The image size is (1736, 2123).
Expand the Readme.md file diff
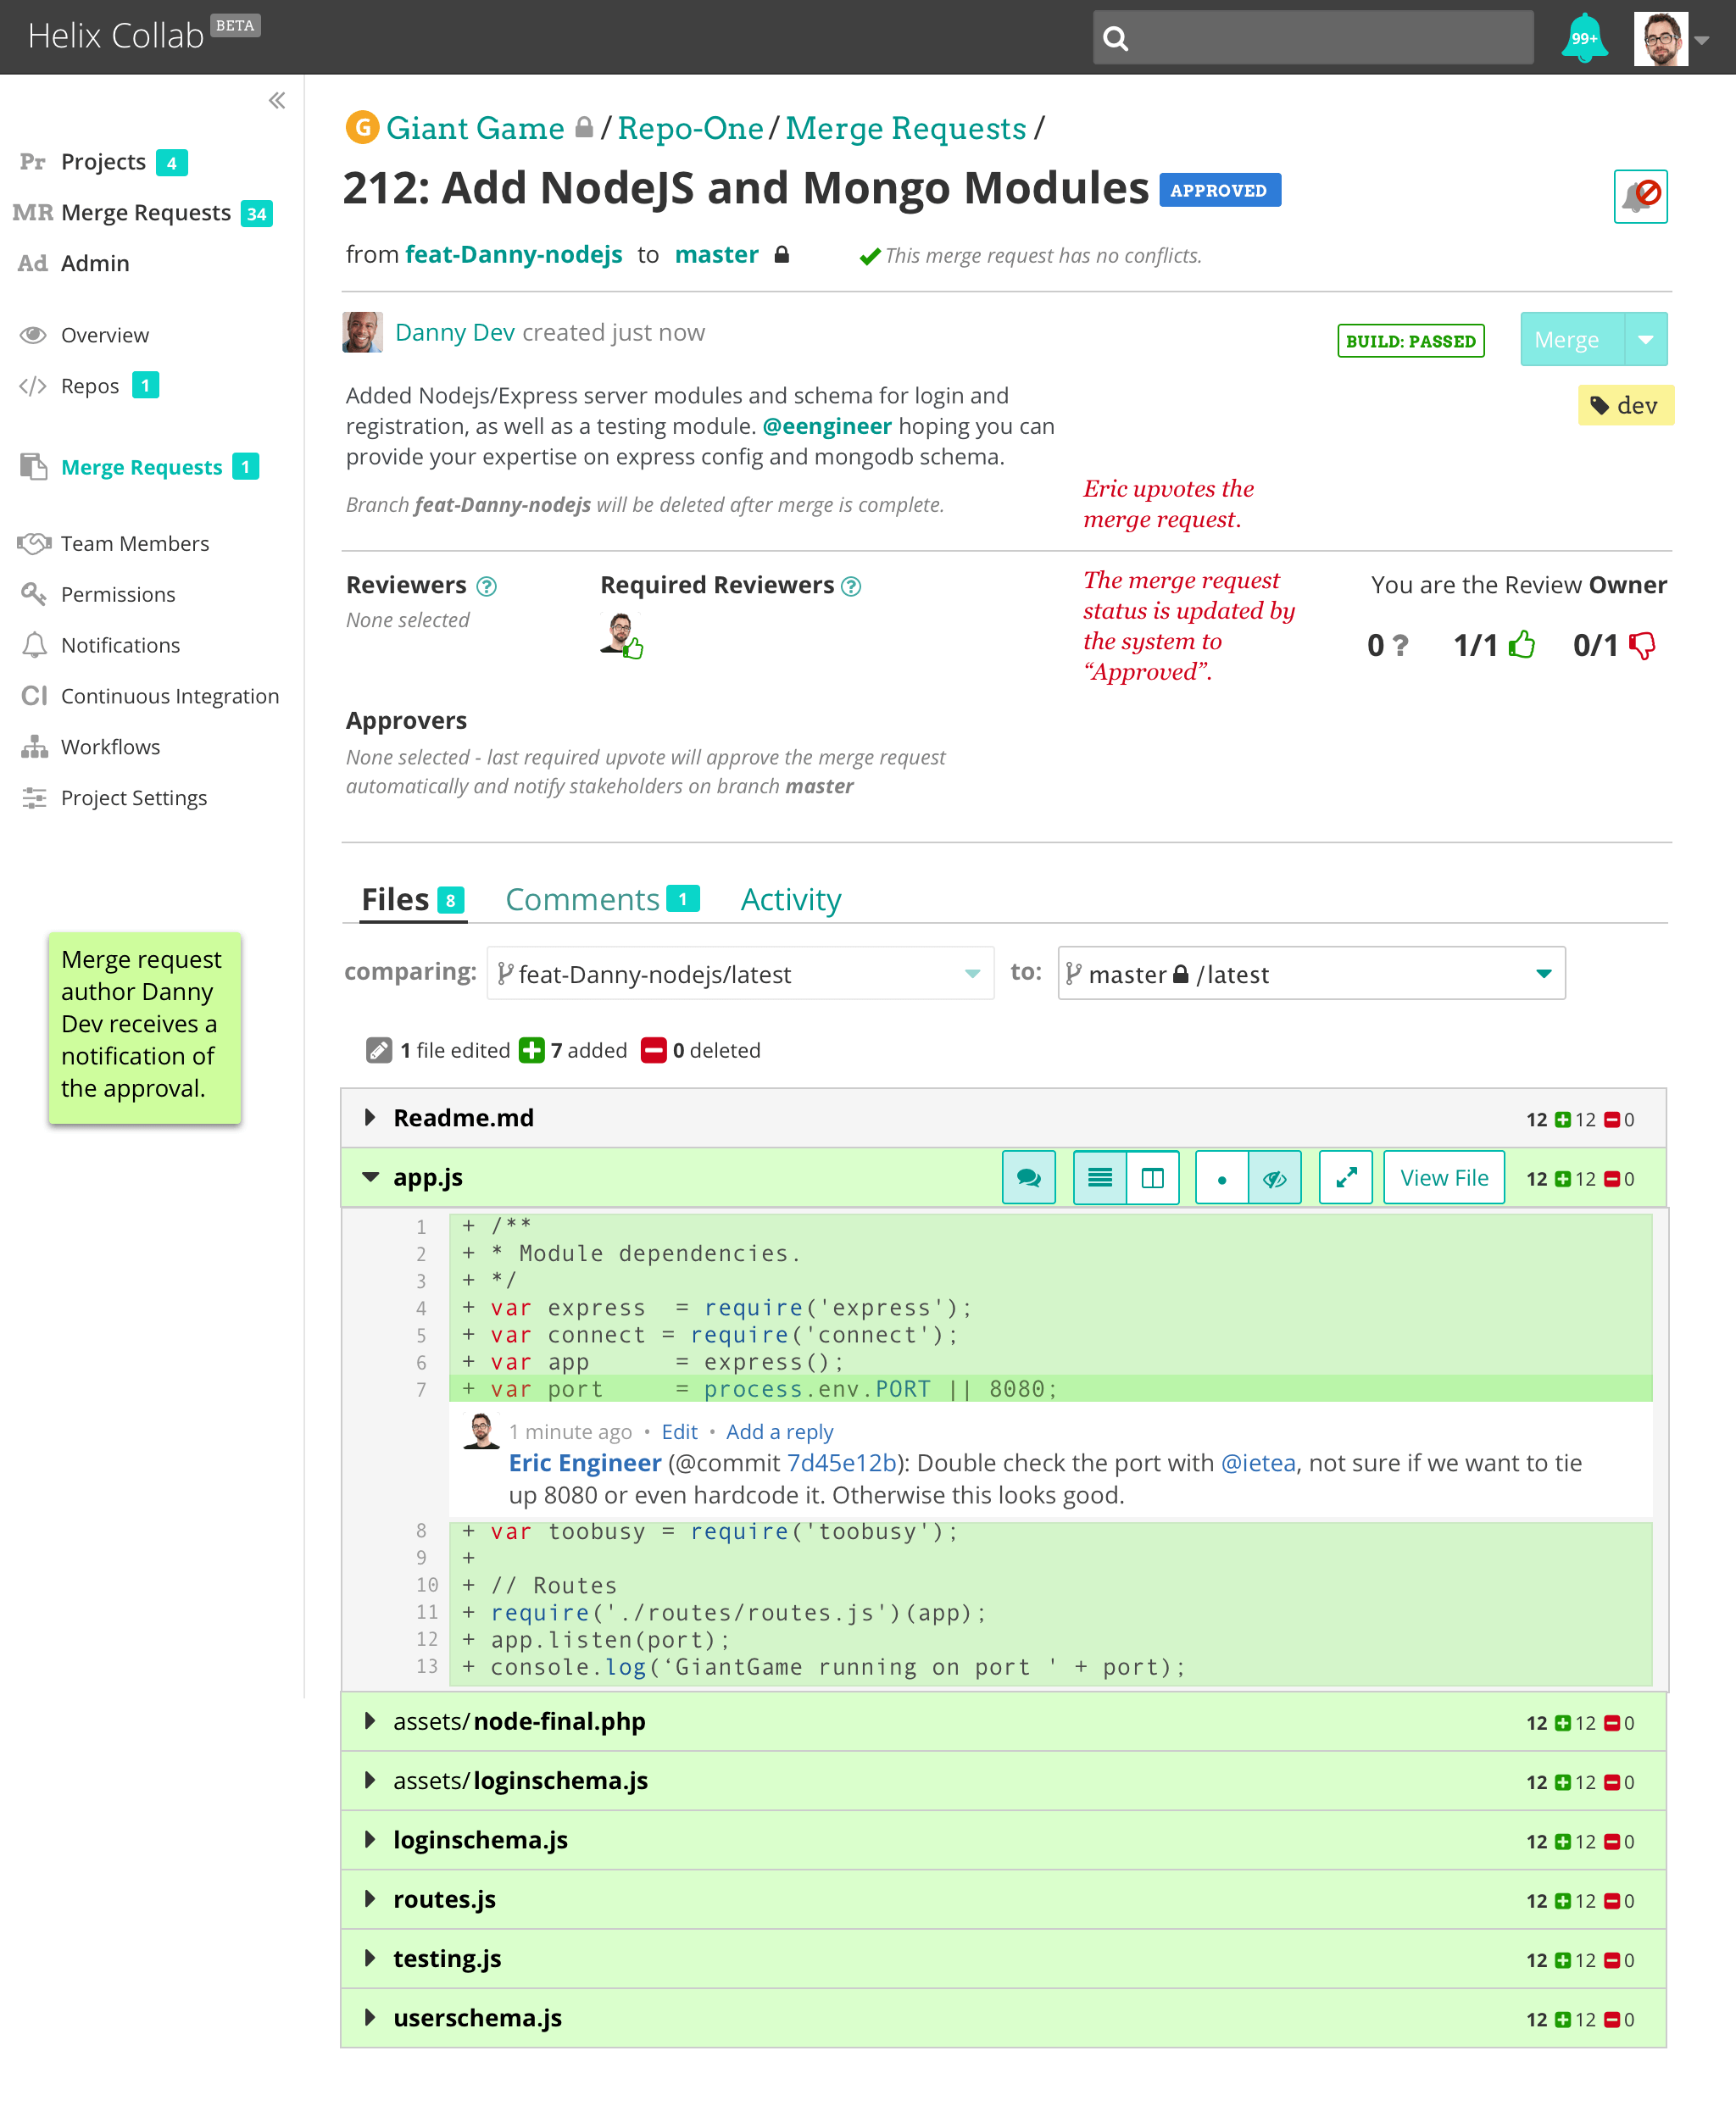click(370, 1117)
